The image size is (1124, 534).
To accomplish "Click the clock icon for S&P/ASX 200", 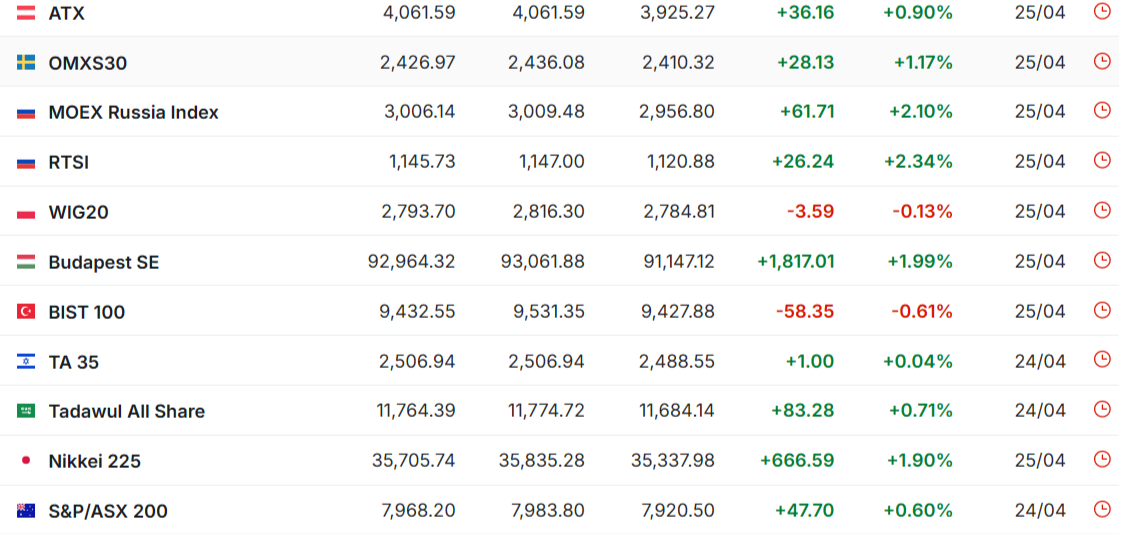I will [1102, 509].
